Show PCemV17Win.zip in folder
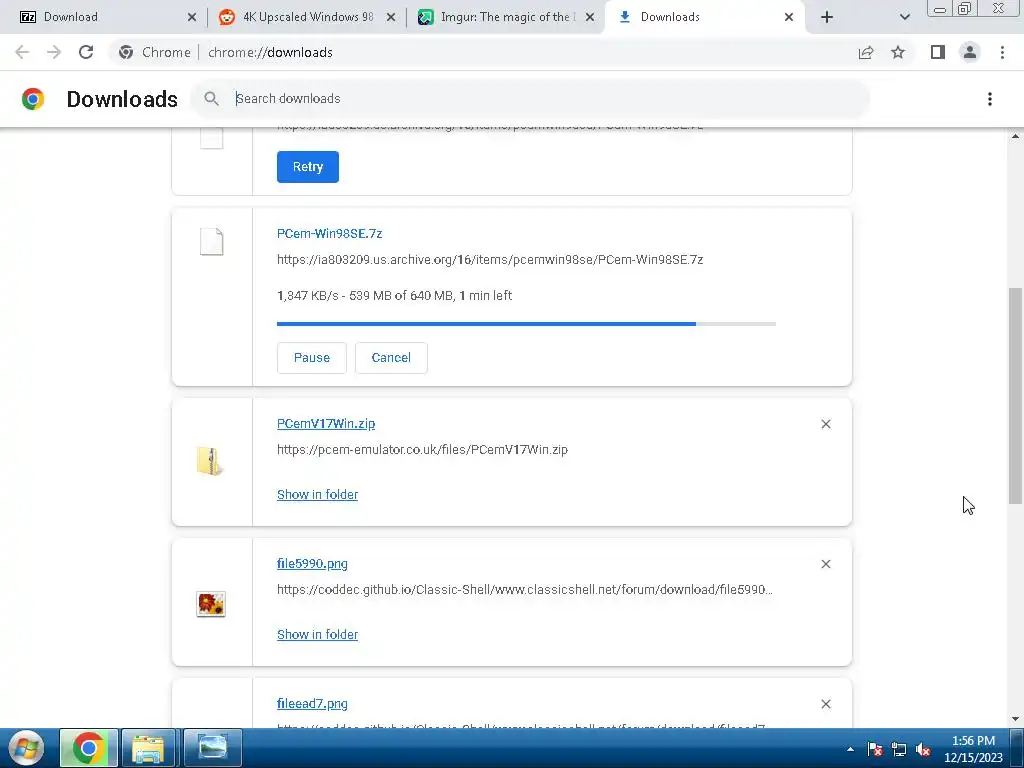Screen dimensions: 1024x768 pyautogui.click(x=317, y=494)
